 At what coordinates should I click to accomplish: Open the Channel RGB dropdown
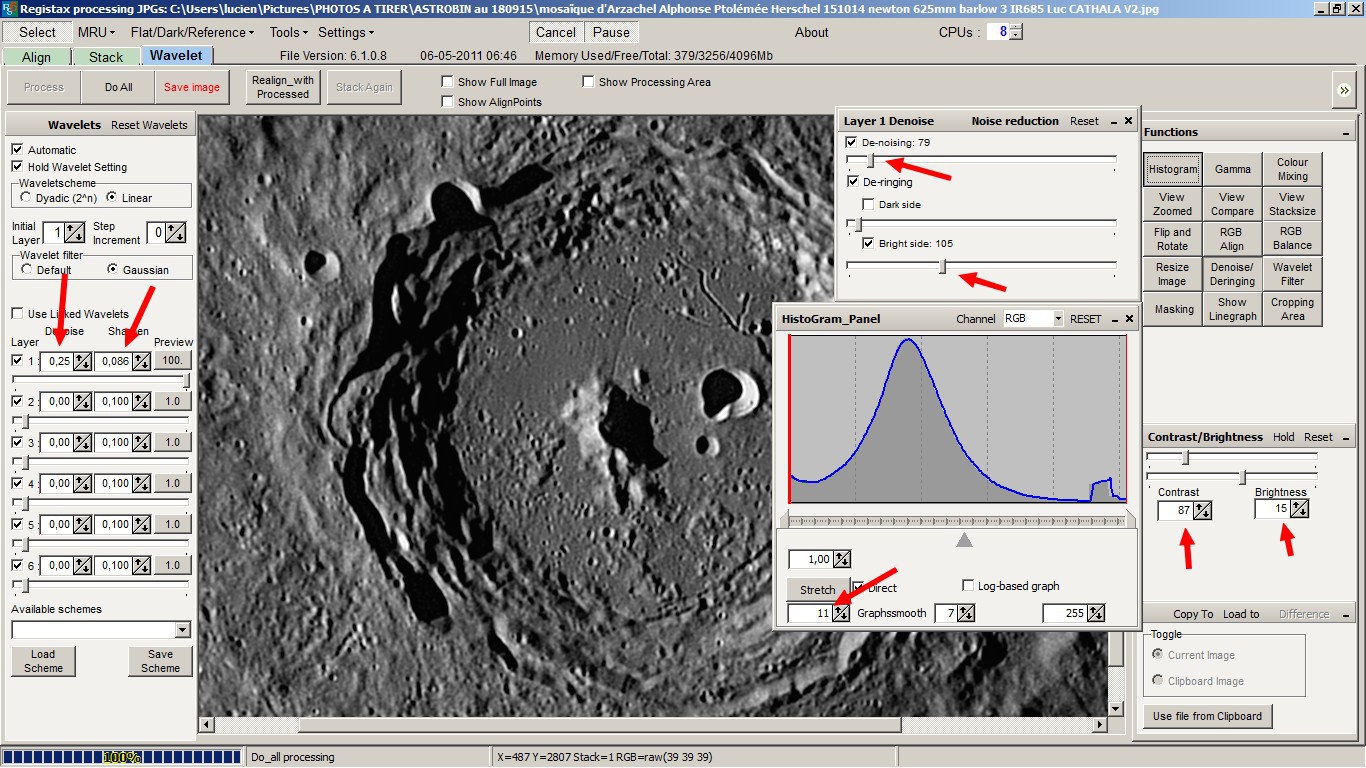point(1058,319)
